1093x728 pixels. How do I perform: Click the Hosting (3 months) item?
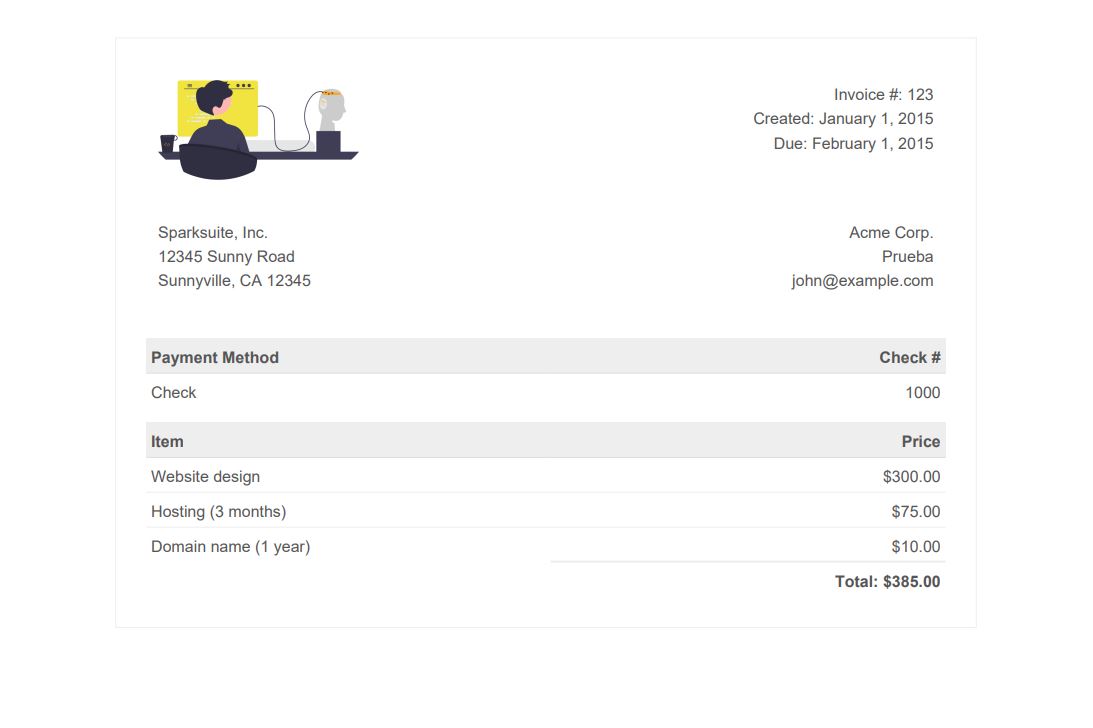pyautogui.click(x=218, y=512)
